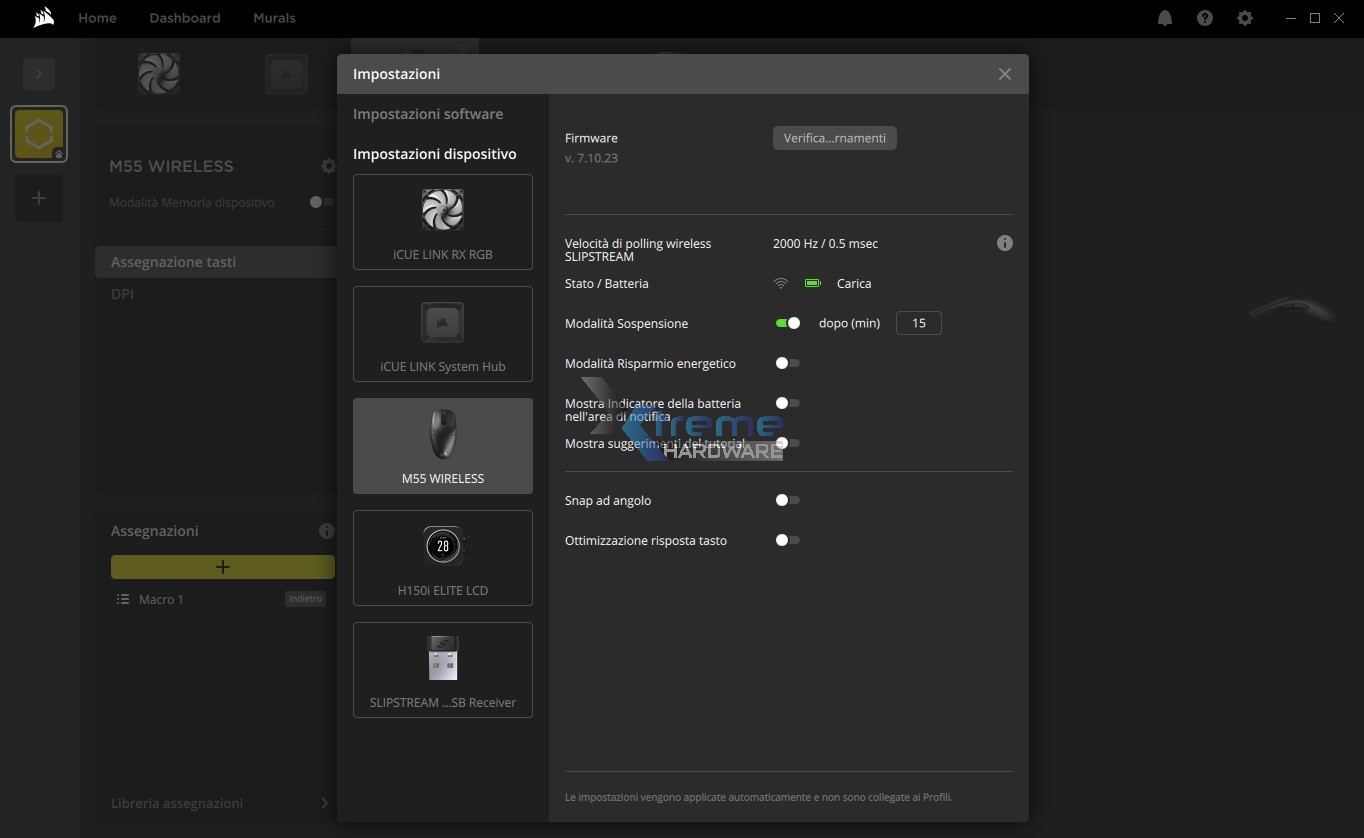Toggle Ottimizzazione risposta tasto switch
The height and width of the screenshot is (838, 1364).
tap(788, 540)
